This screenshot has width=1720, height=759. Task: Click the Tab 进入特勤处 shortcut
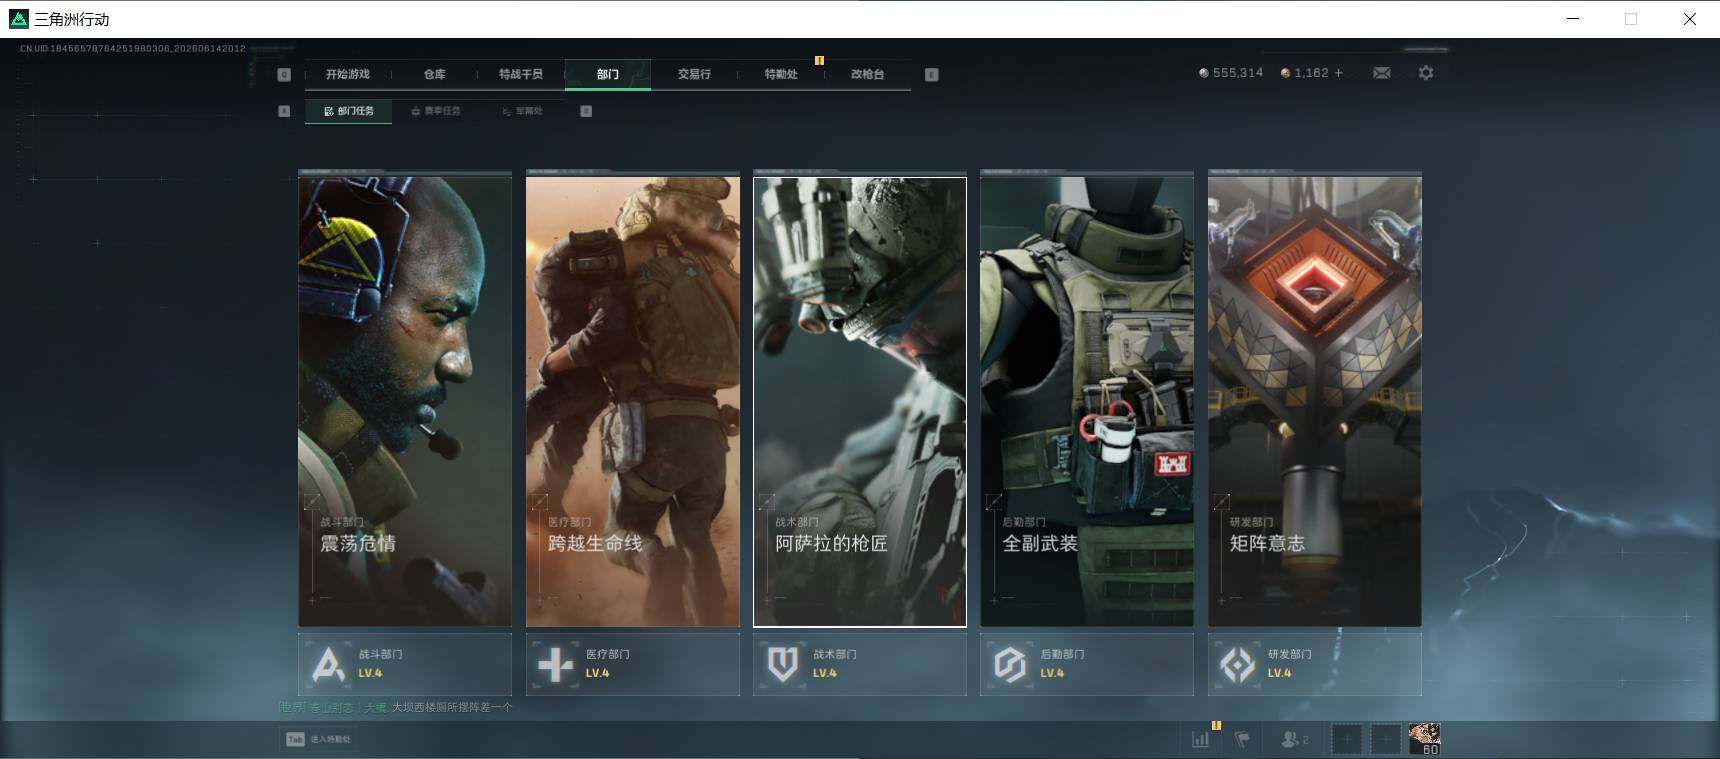319,739
